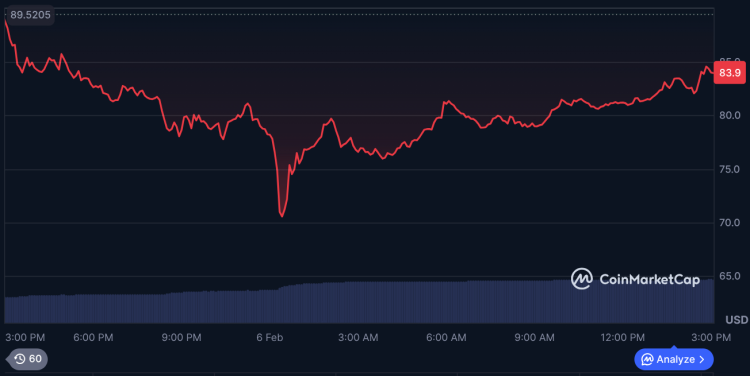Screen dimensions: 750x376
Task: Click the CoinMarketCap icon inside Analyze button
Action: pos(647,359)
